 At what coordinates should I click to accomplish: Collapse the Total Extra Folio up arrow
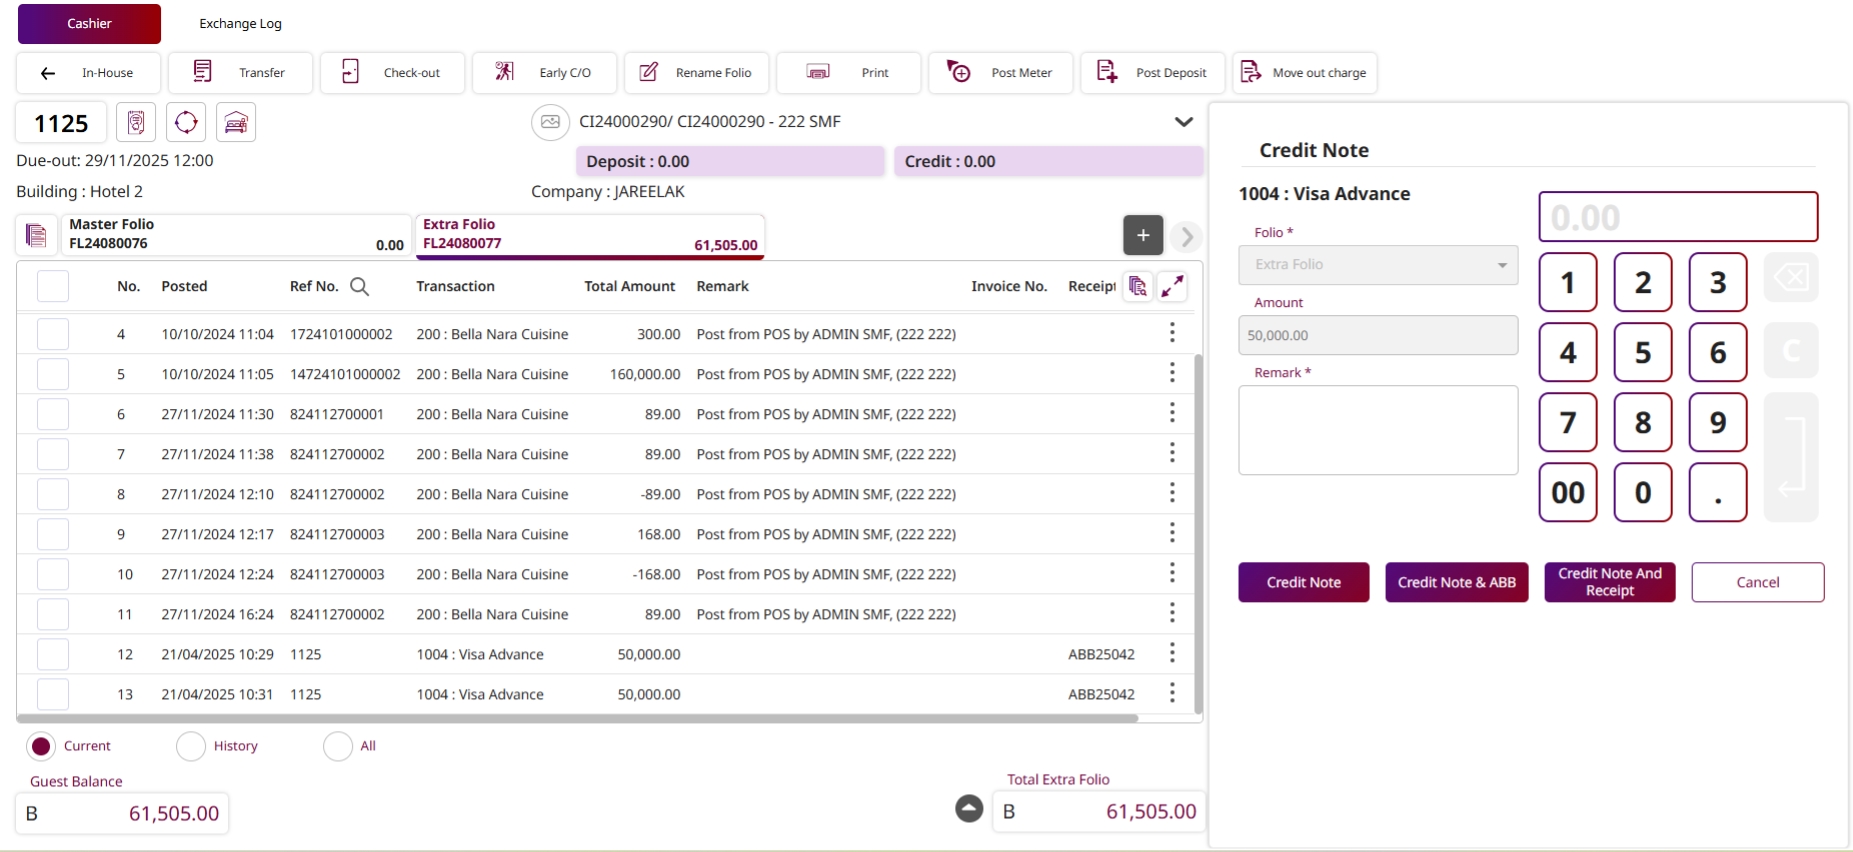[x=969, y=809]
